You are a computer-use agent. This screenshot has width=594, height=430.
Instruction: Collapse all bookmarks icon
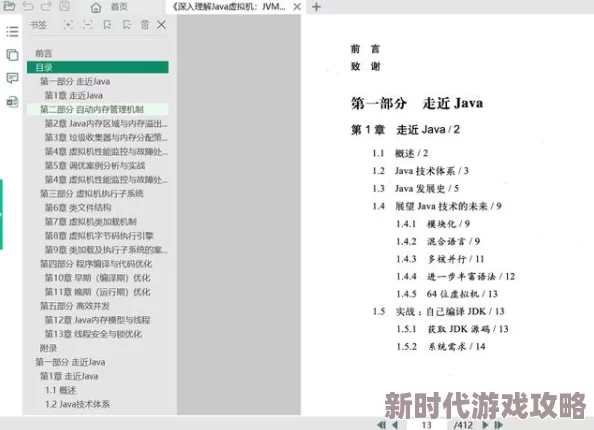[x=88, y=25]
